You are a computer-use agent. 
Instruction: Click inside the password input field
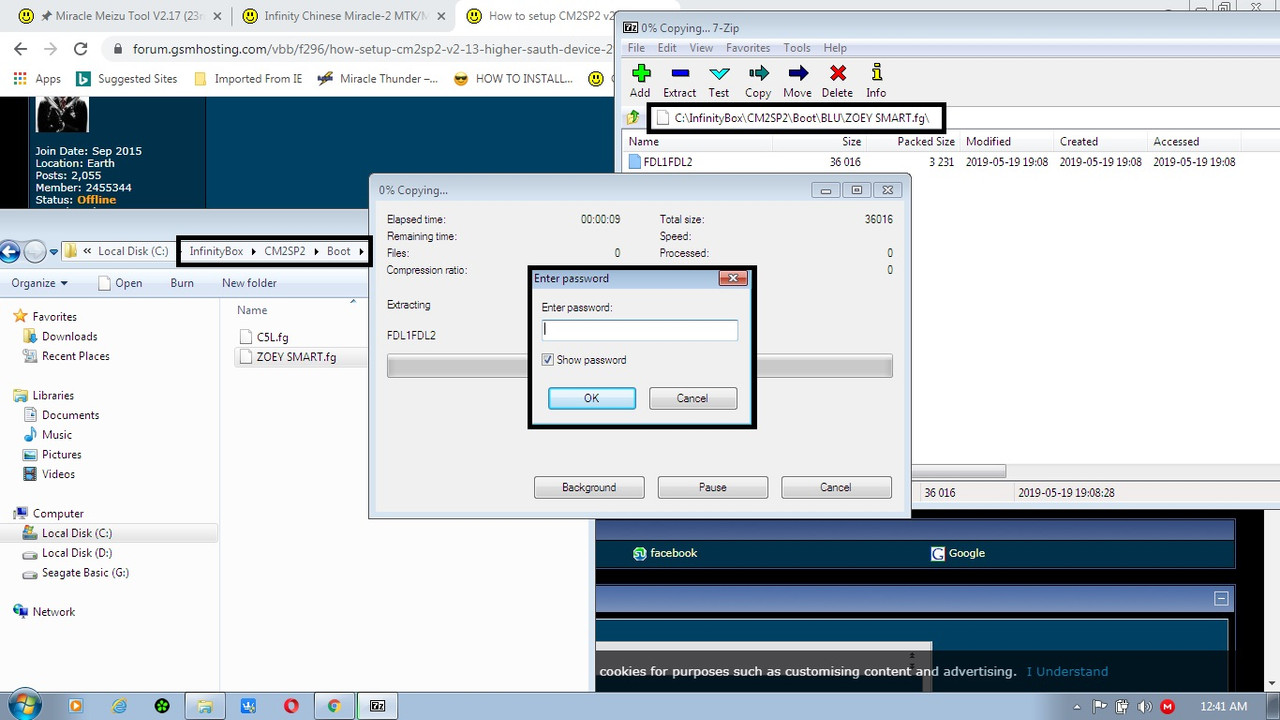point(640,330)
